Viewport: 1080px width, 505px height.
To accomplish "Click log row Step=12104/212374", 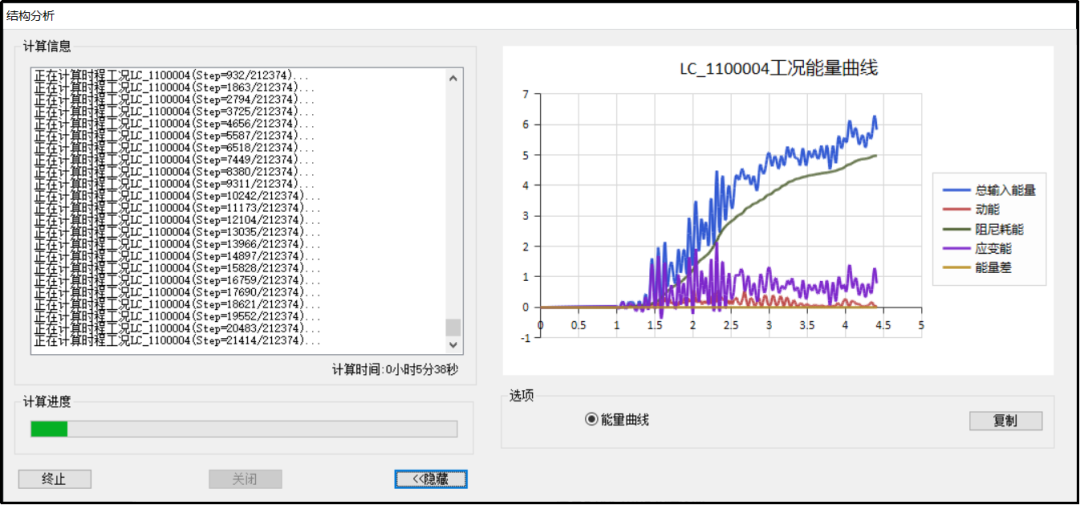I will tap(178, 220).
